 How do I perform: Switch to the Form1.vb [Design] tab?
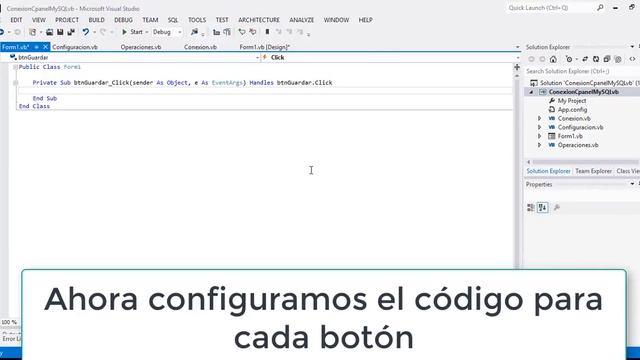(264, 47)
